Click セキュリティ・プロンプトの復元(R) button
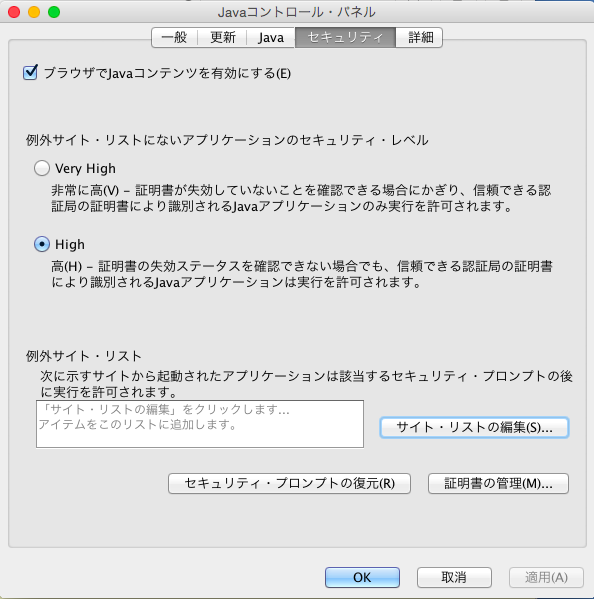 tap(289, 484)
